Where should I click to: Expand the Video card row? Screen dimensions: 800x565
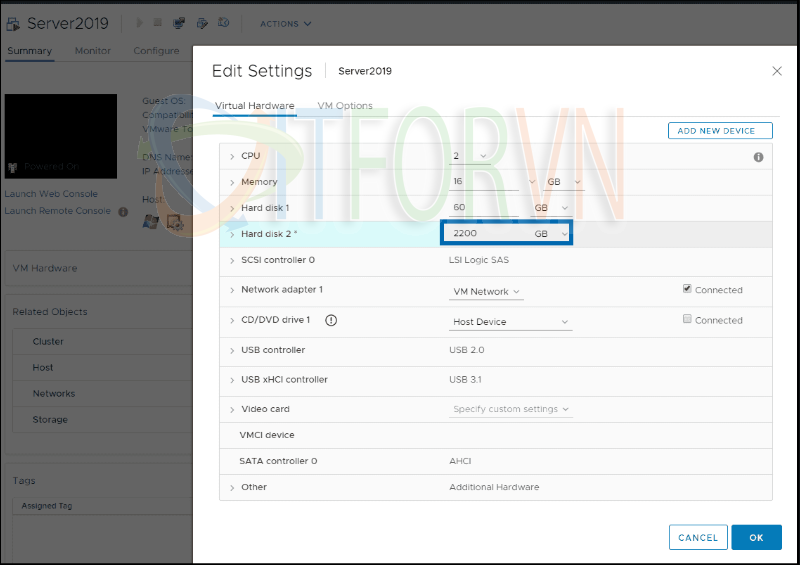(x=232, y=410)
